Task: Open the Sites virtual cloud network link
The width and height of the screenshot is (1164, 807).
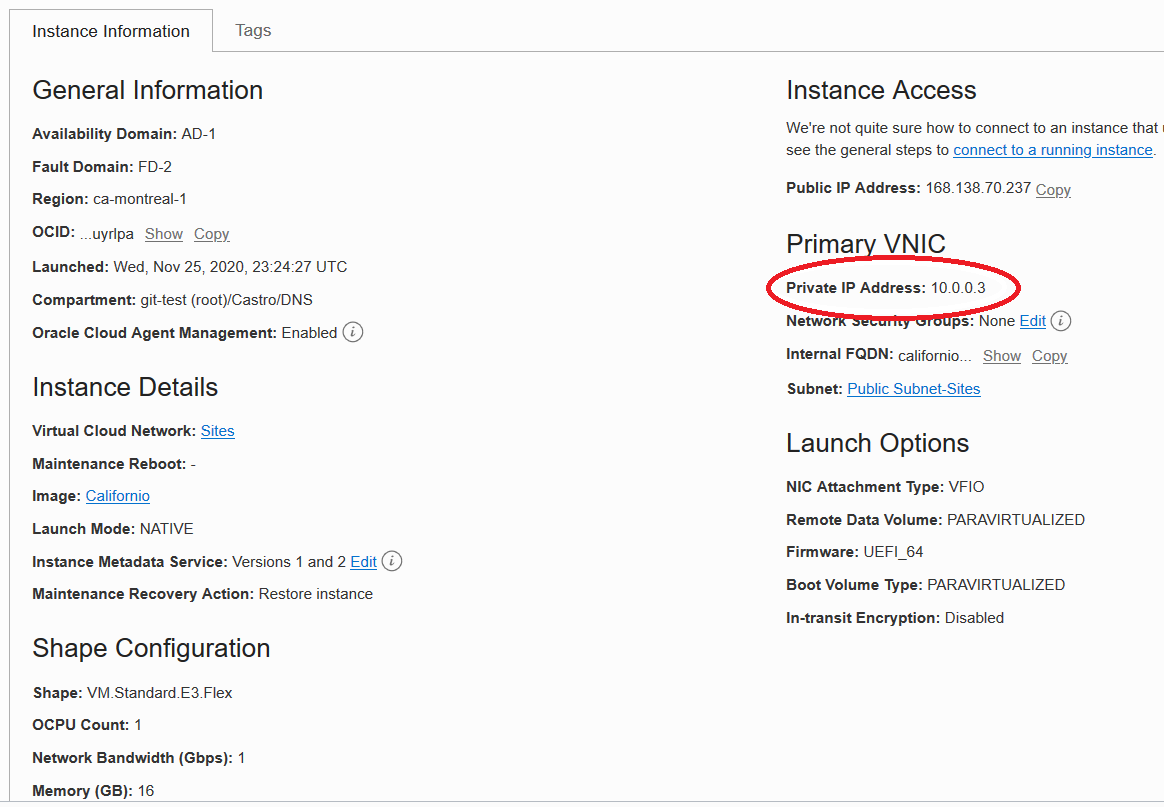Action: [x=218, y=431]
